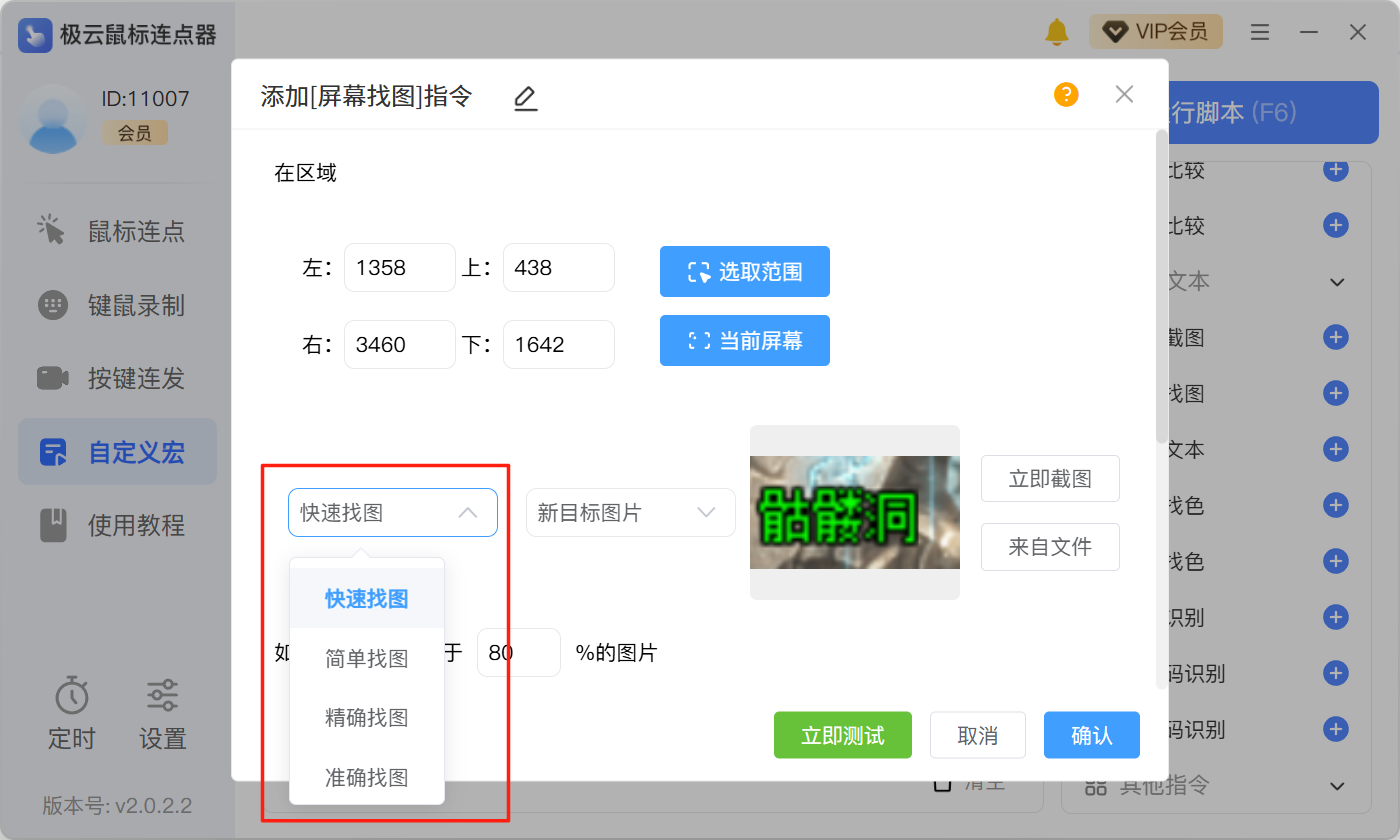The image size is (1400, 840).
Task: Select 简单找图 from the dropdown list
Action: point(367,659)
